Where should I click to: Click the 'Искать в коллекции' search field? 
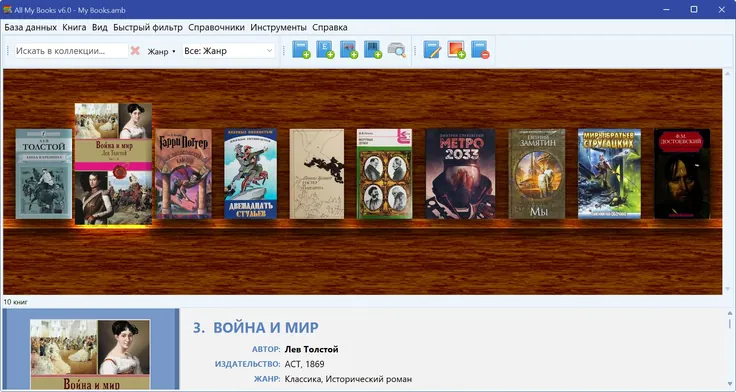pos(71,51)
